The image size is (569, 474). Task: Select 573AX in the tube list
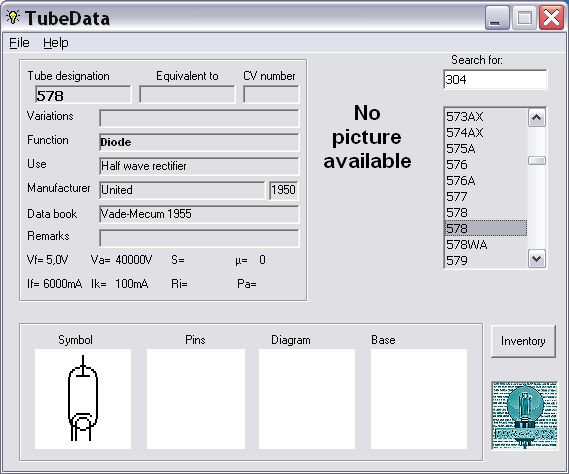coord(486,117)
